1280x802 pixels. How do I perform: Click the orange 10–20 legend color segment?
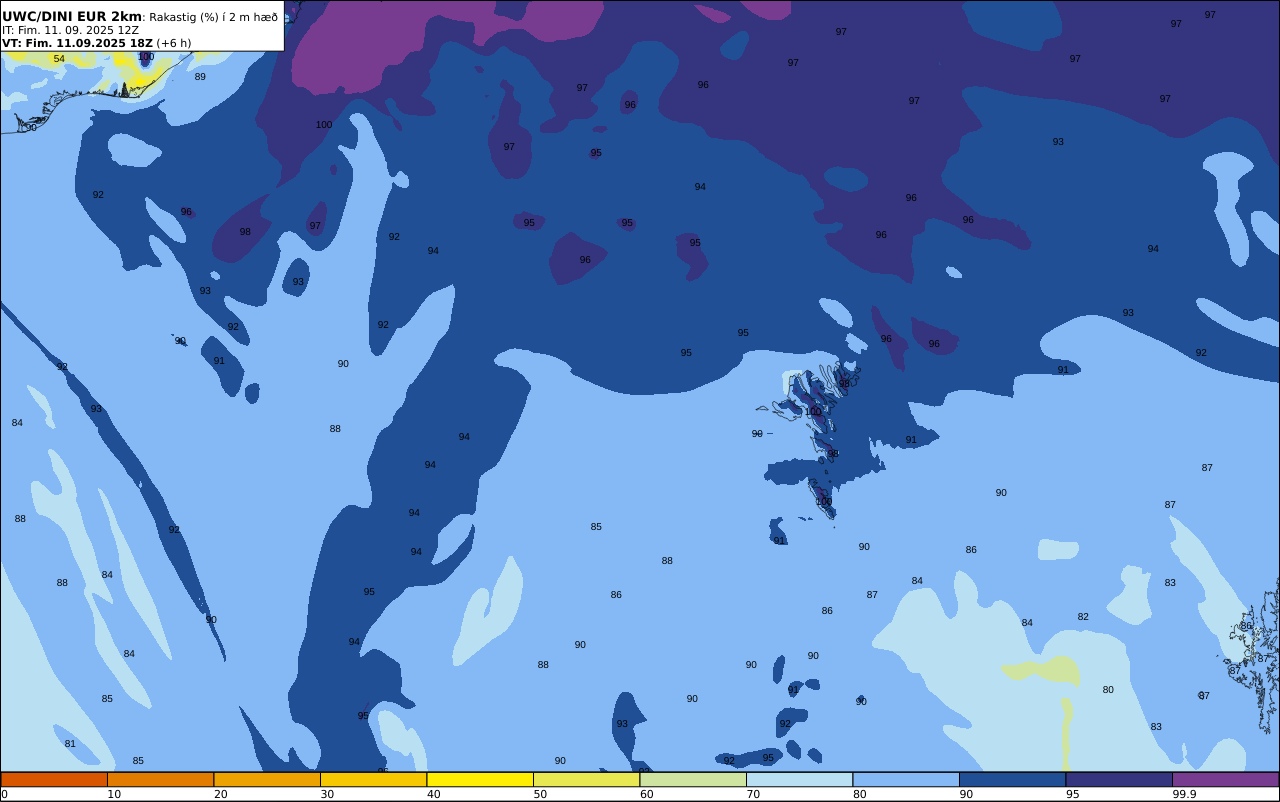pos(160,779)
